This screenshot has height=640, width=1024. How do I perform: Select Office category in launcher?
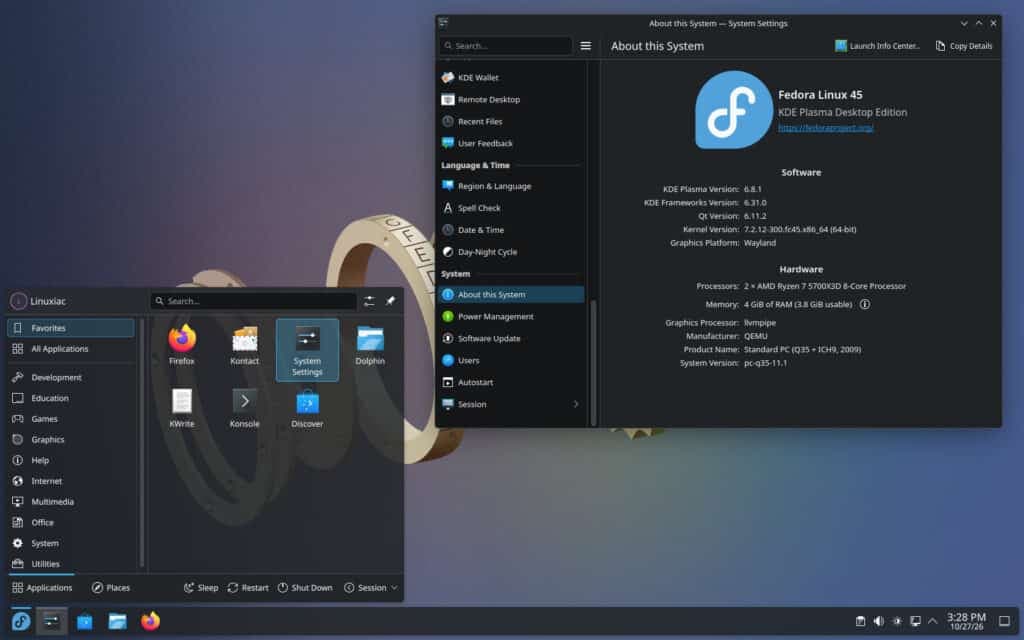tap(71, 522)
